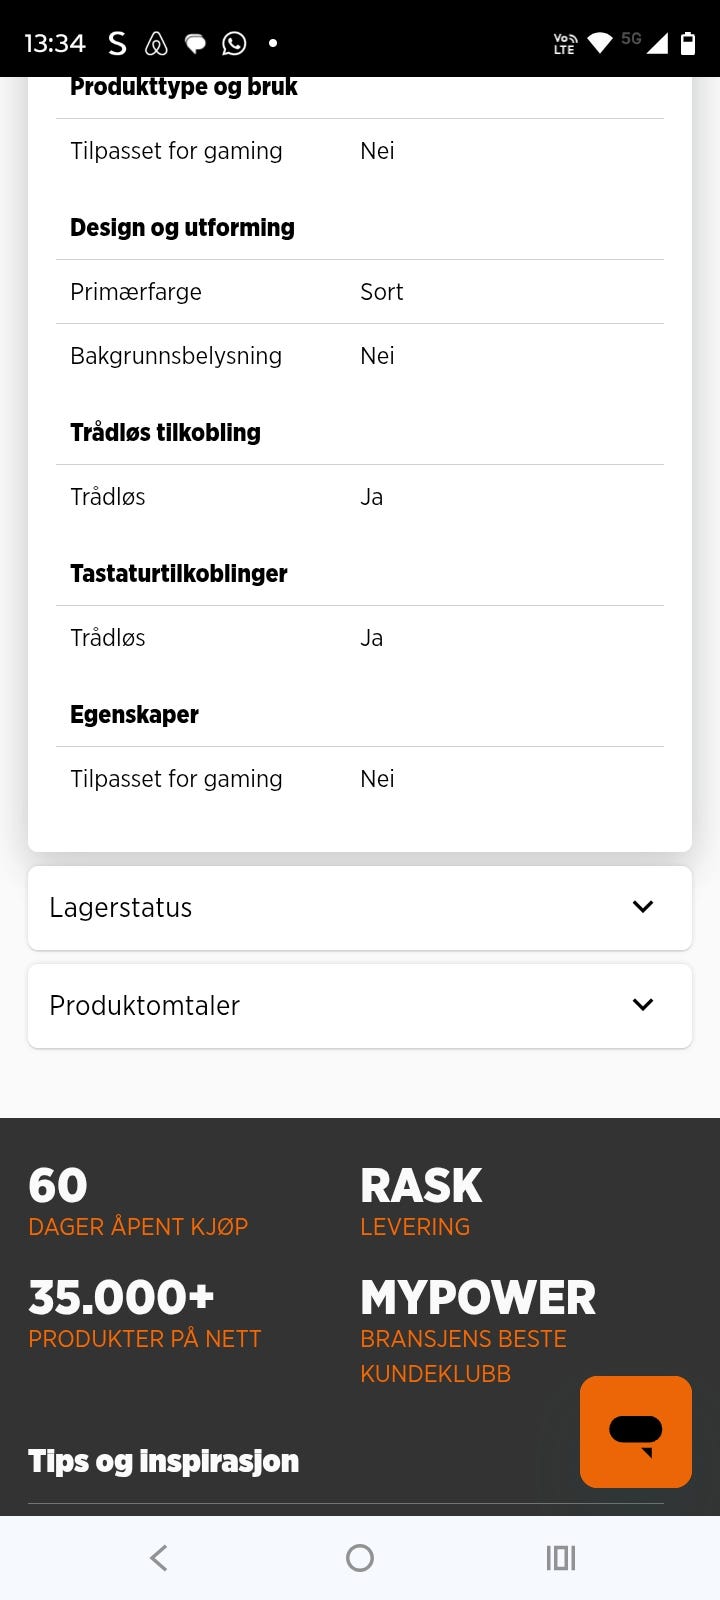Tap the Airbnb notification icon
The image size is (720, 1600).
click(156, 43)
